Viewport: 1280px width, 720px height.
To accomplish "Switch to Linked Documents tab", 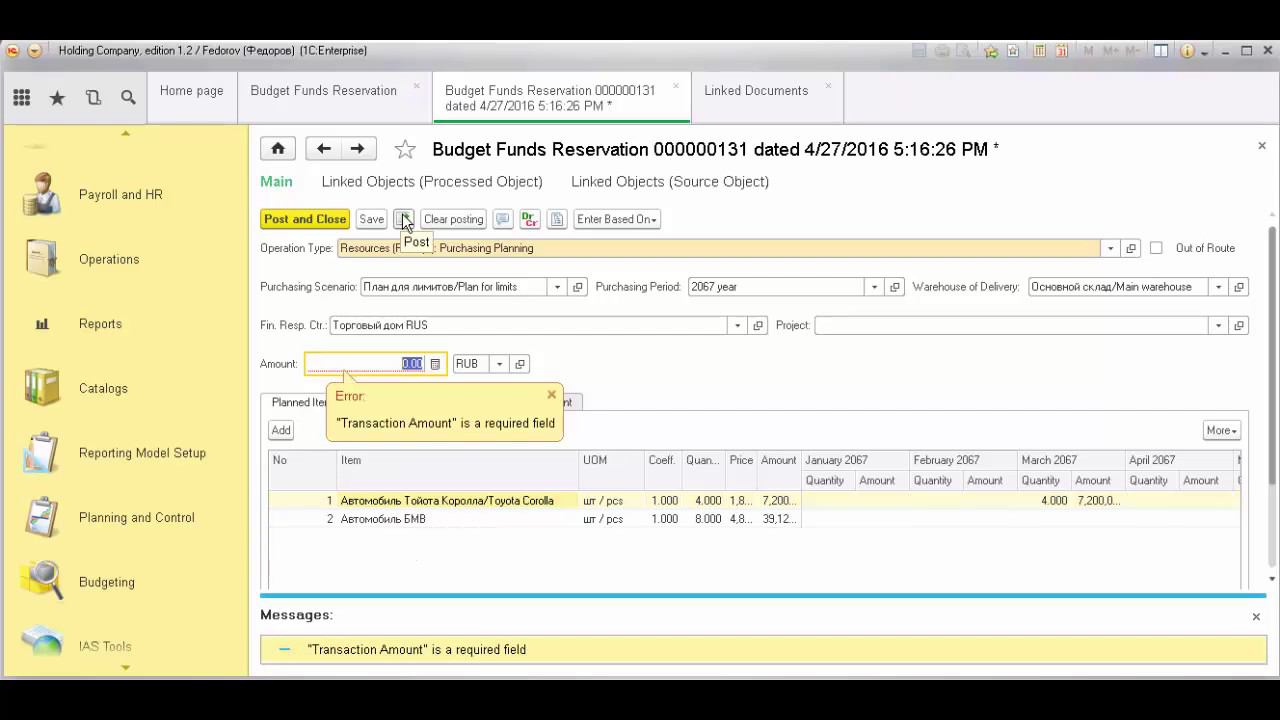I will 755,91.
